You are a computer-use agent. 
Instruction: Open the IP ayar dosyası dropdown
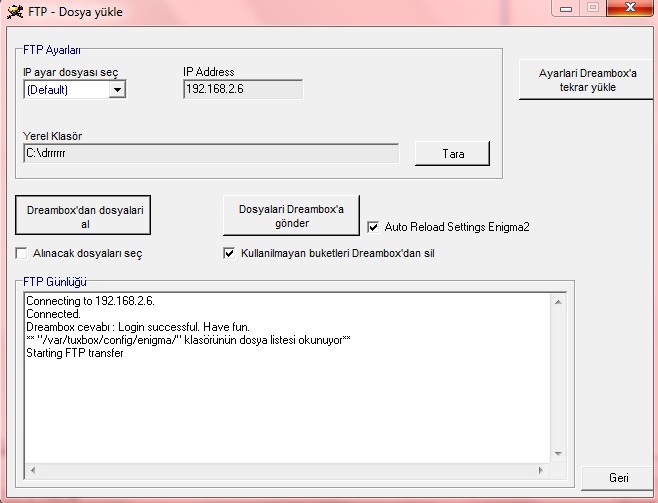click(117, 89)
